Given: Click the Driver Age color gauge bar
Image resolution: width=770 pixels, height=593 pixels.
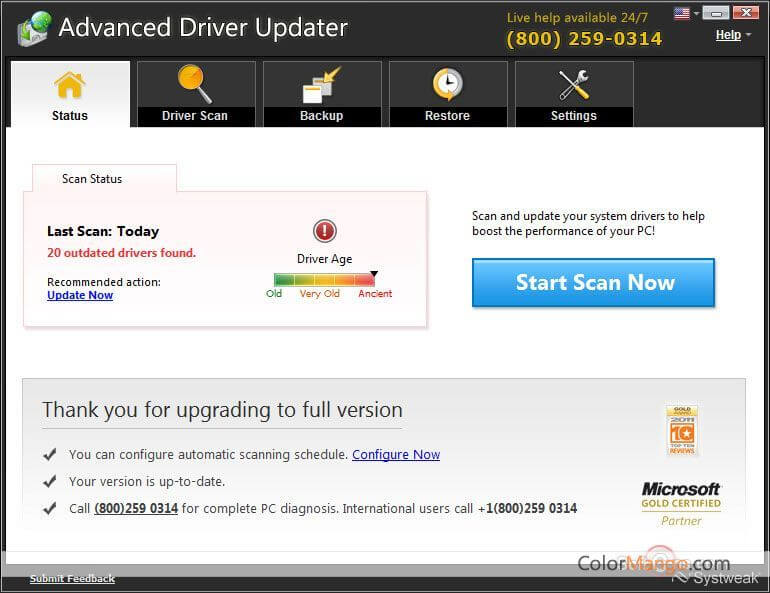Looking at the screenshot, I should 324,280.
